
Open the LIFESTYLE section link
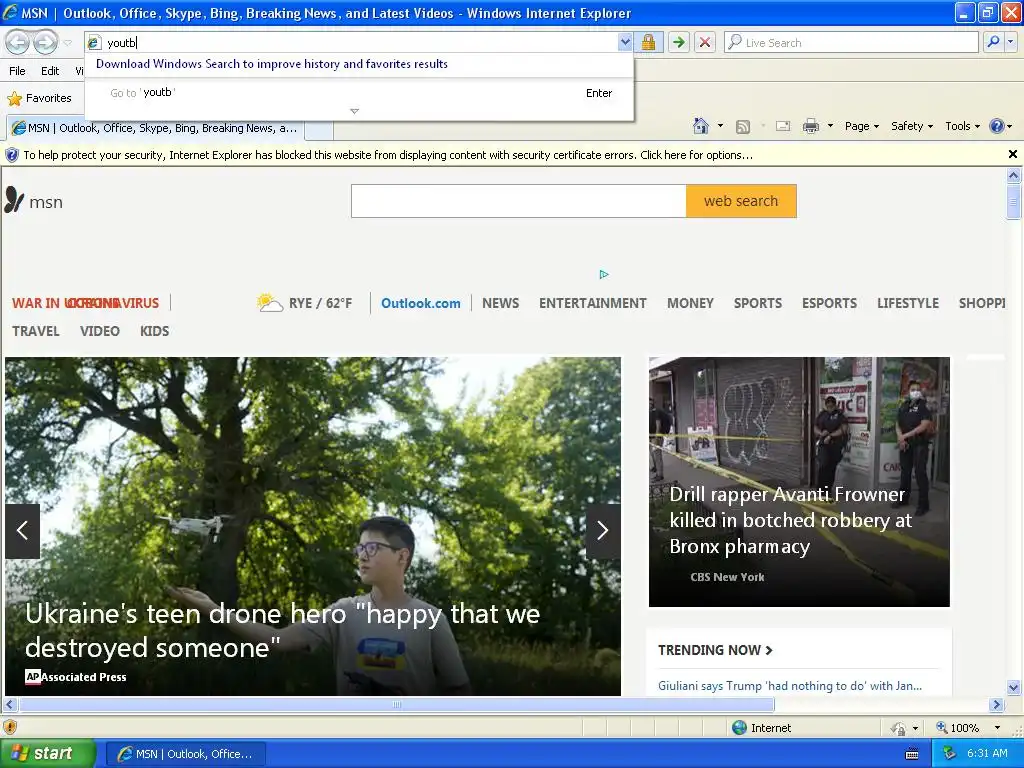908,303
